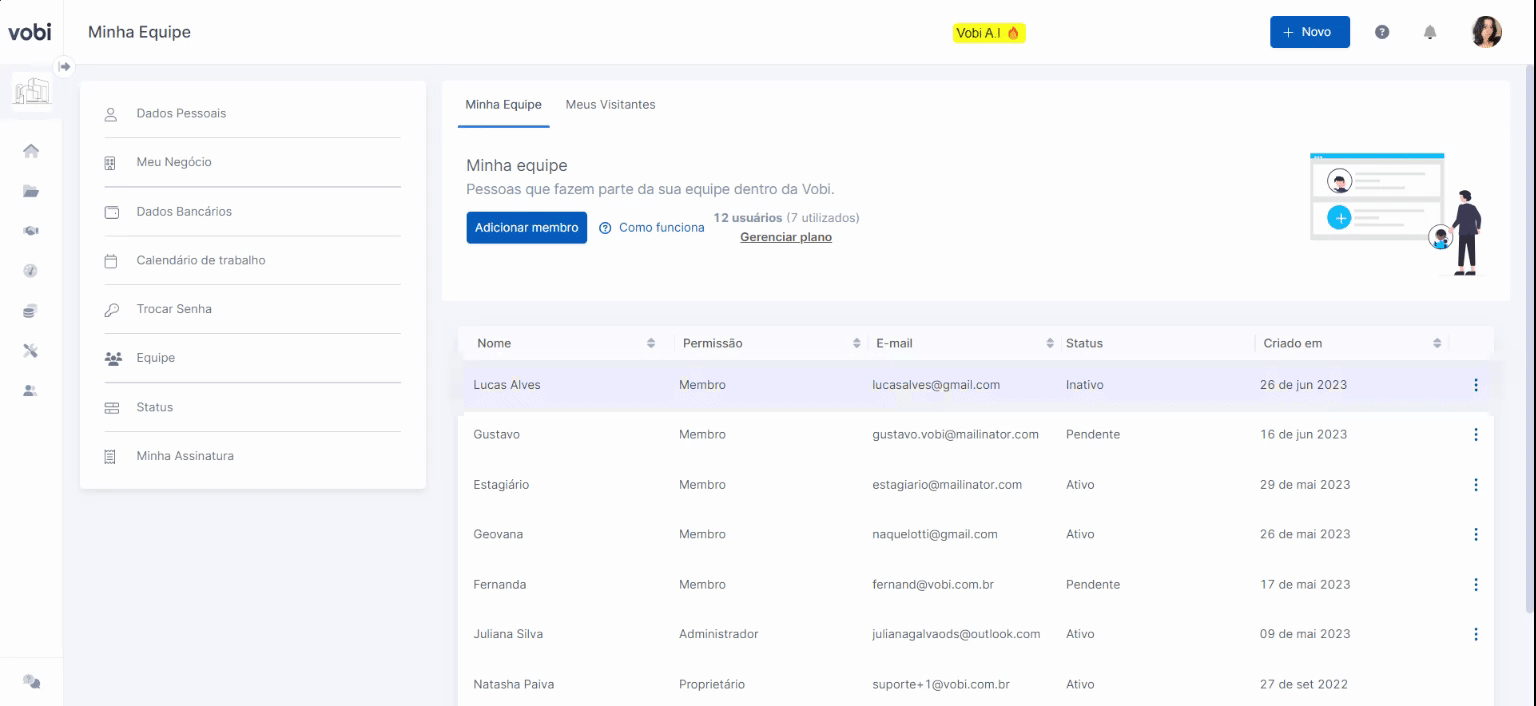Open the Gerenciar plano link
This screenshot has height=706, width=1536.
(785, 238)
